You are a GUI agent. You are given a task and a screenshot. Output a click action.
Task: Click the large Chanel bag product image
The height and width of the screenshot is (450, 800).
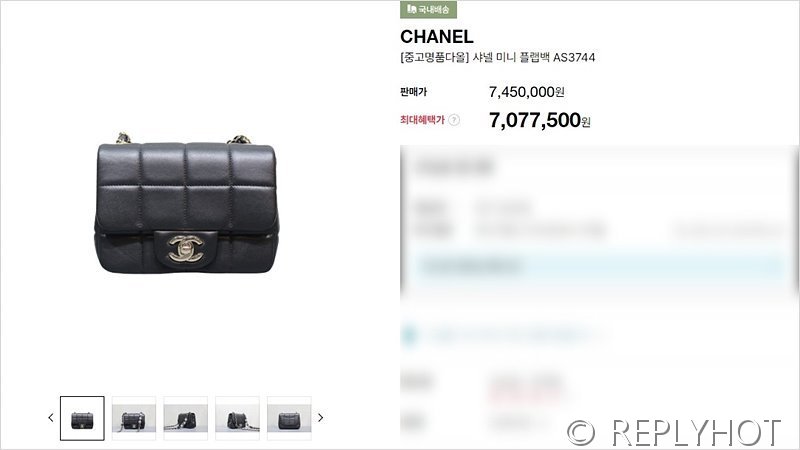pyautogui.click(x=187, y=204)
